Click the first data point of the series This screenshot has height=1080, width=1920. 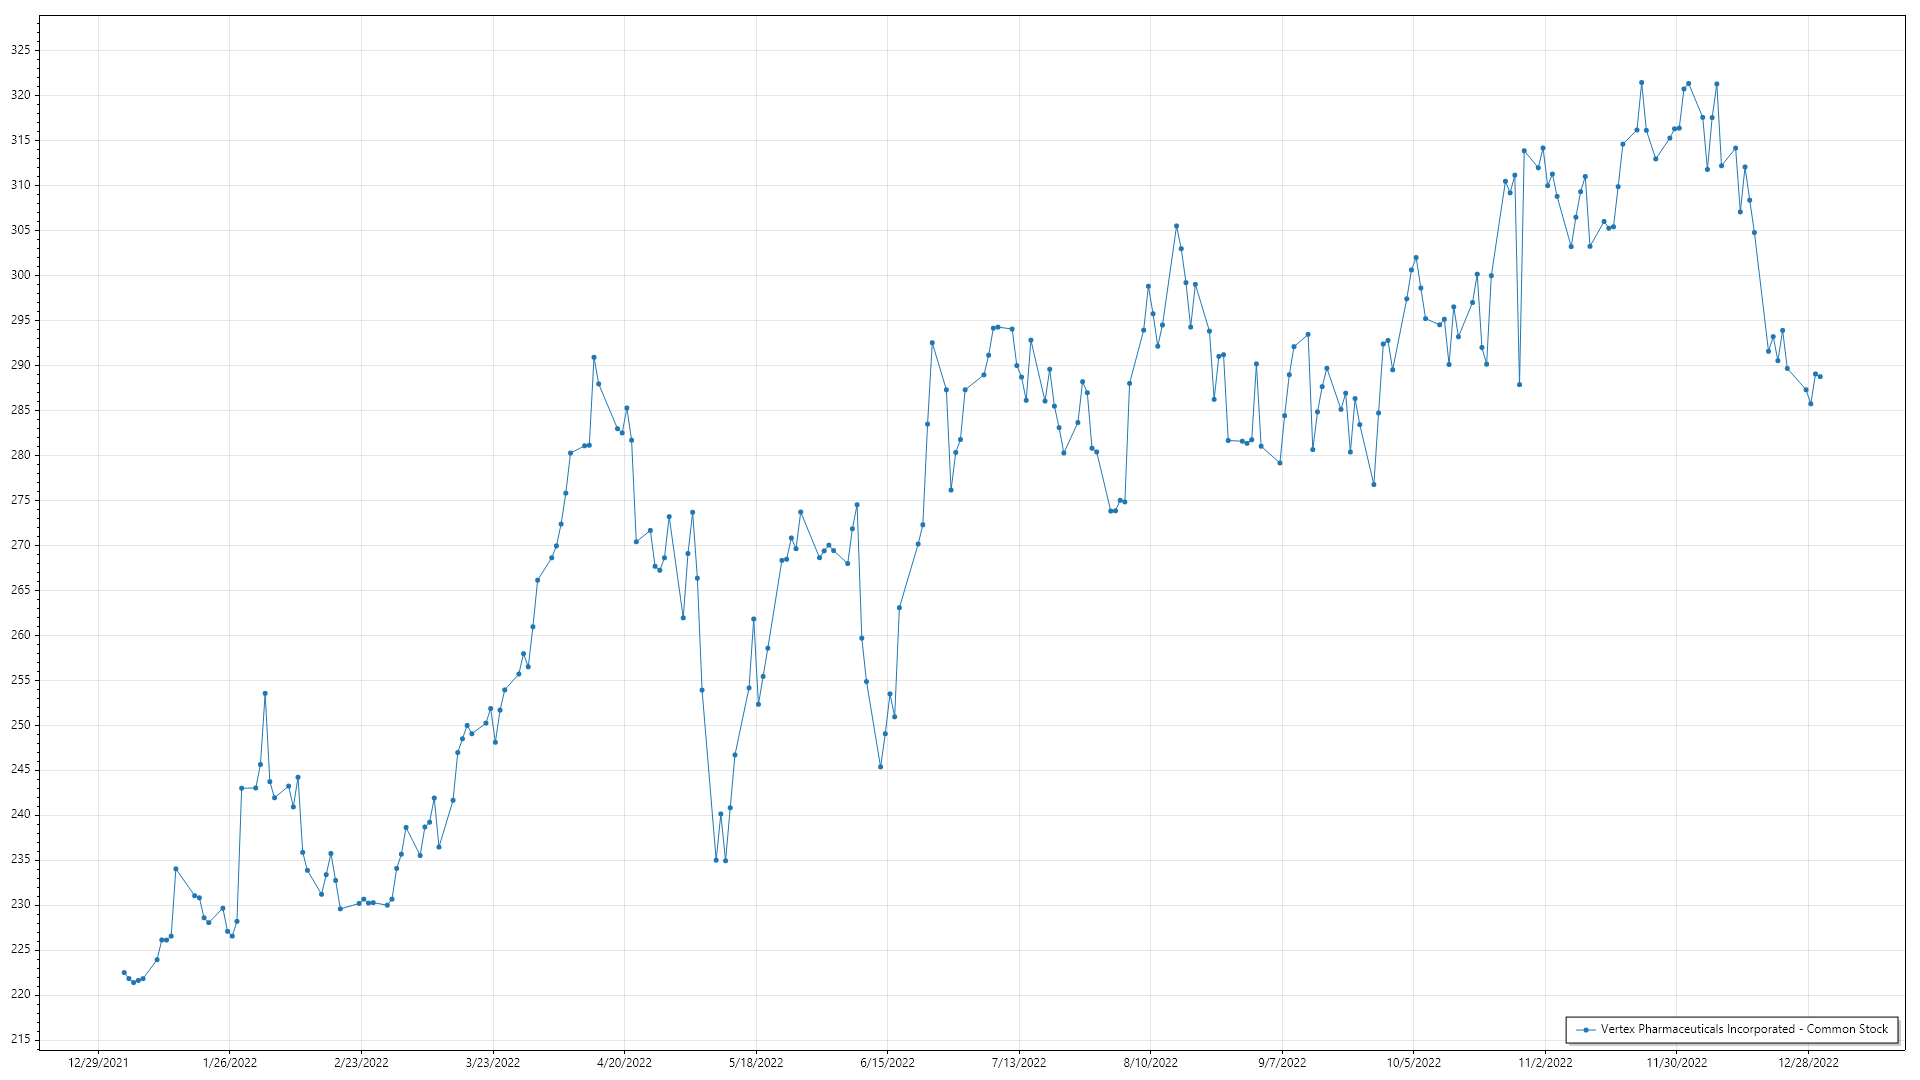pyautogui.click(x=124, y=972)
